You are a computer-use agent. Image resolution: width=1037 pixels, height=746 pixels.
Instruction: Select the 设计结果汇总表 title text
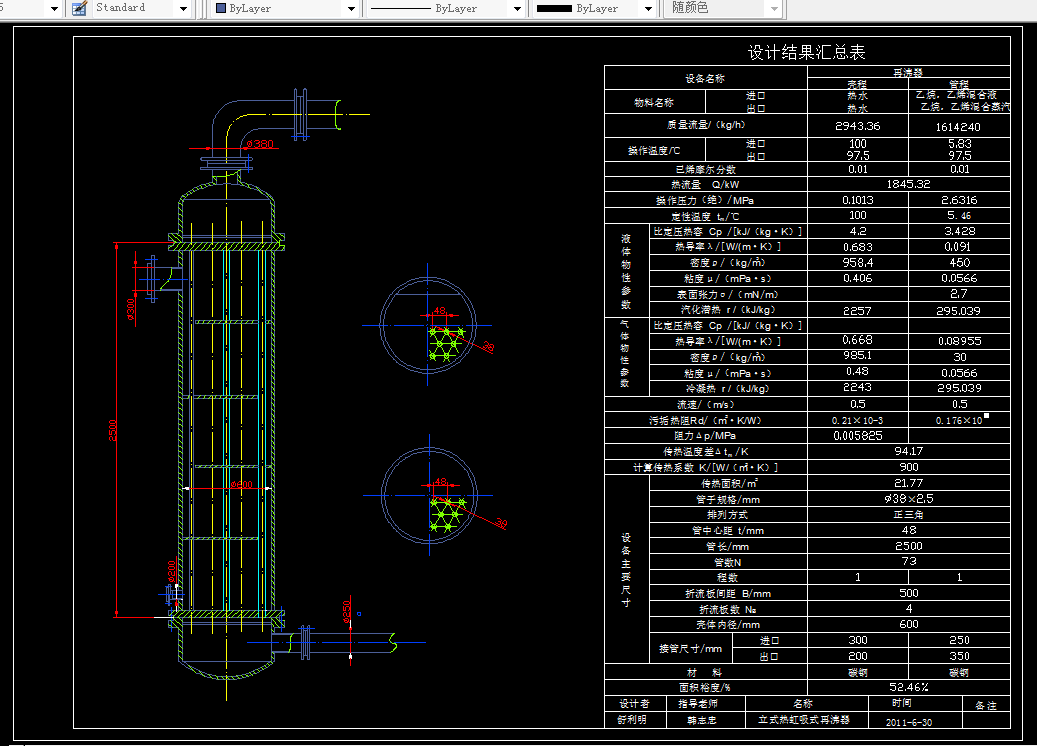tap(806, 52)
